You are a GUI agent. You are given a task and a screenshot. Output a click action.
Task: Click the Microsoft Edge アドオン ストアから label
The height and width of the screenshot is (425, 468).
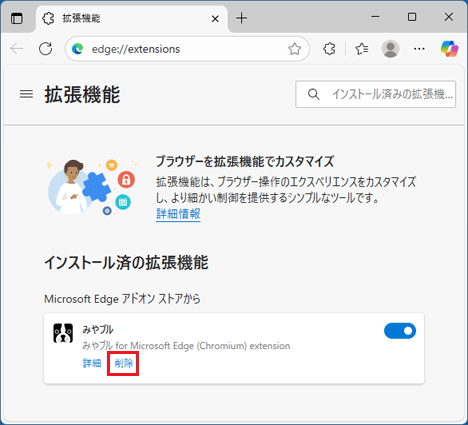[122, 299]
